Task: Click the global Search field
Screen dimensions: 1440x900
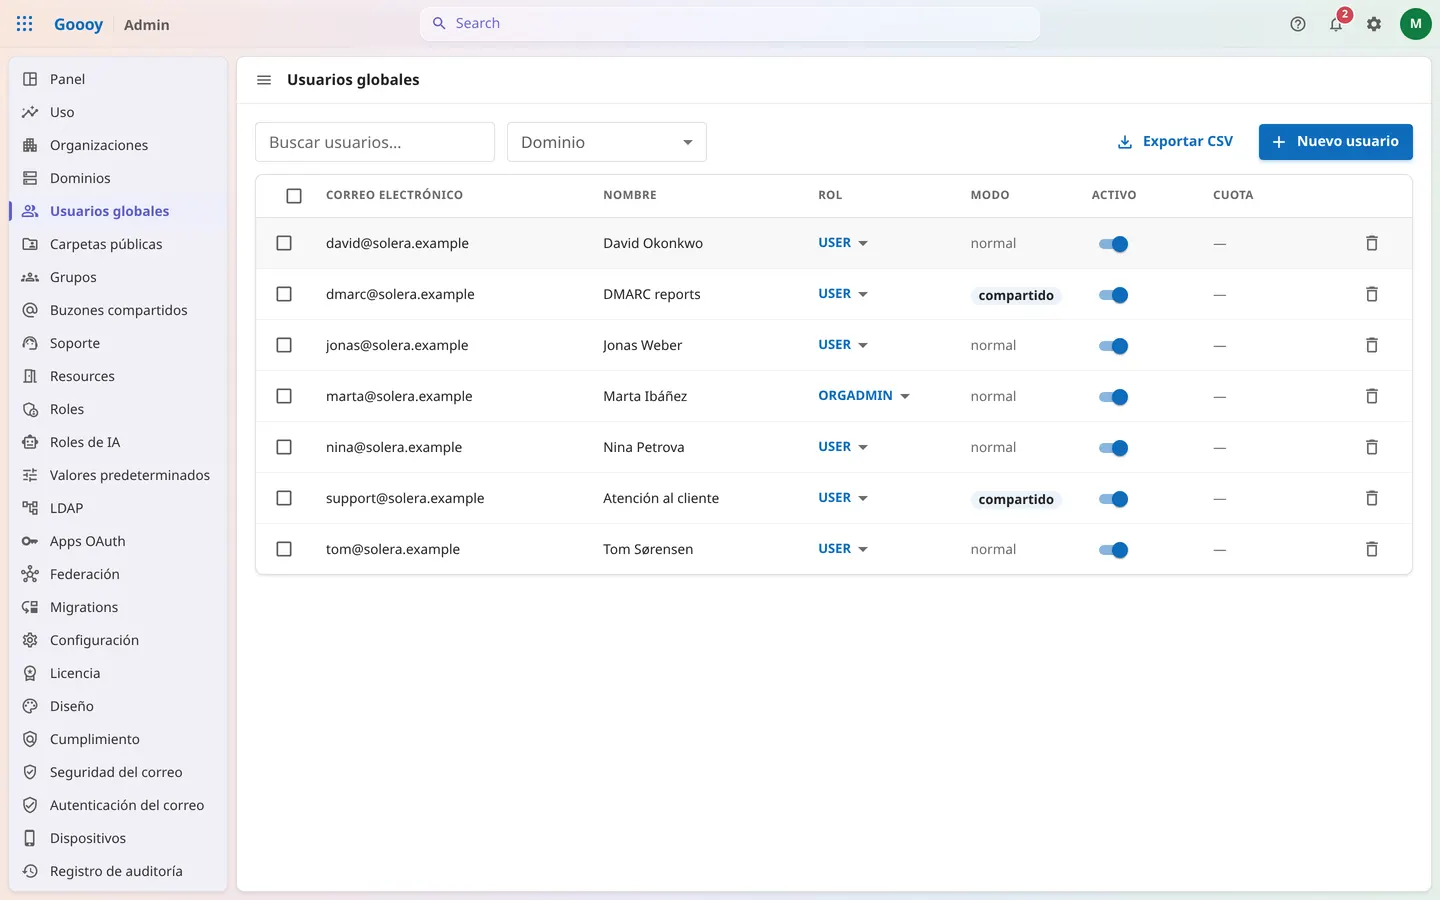Action: coord(730,23)
